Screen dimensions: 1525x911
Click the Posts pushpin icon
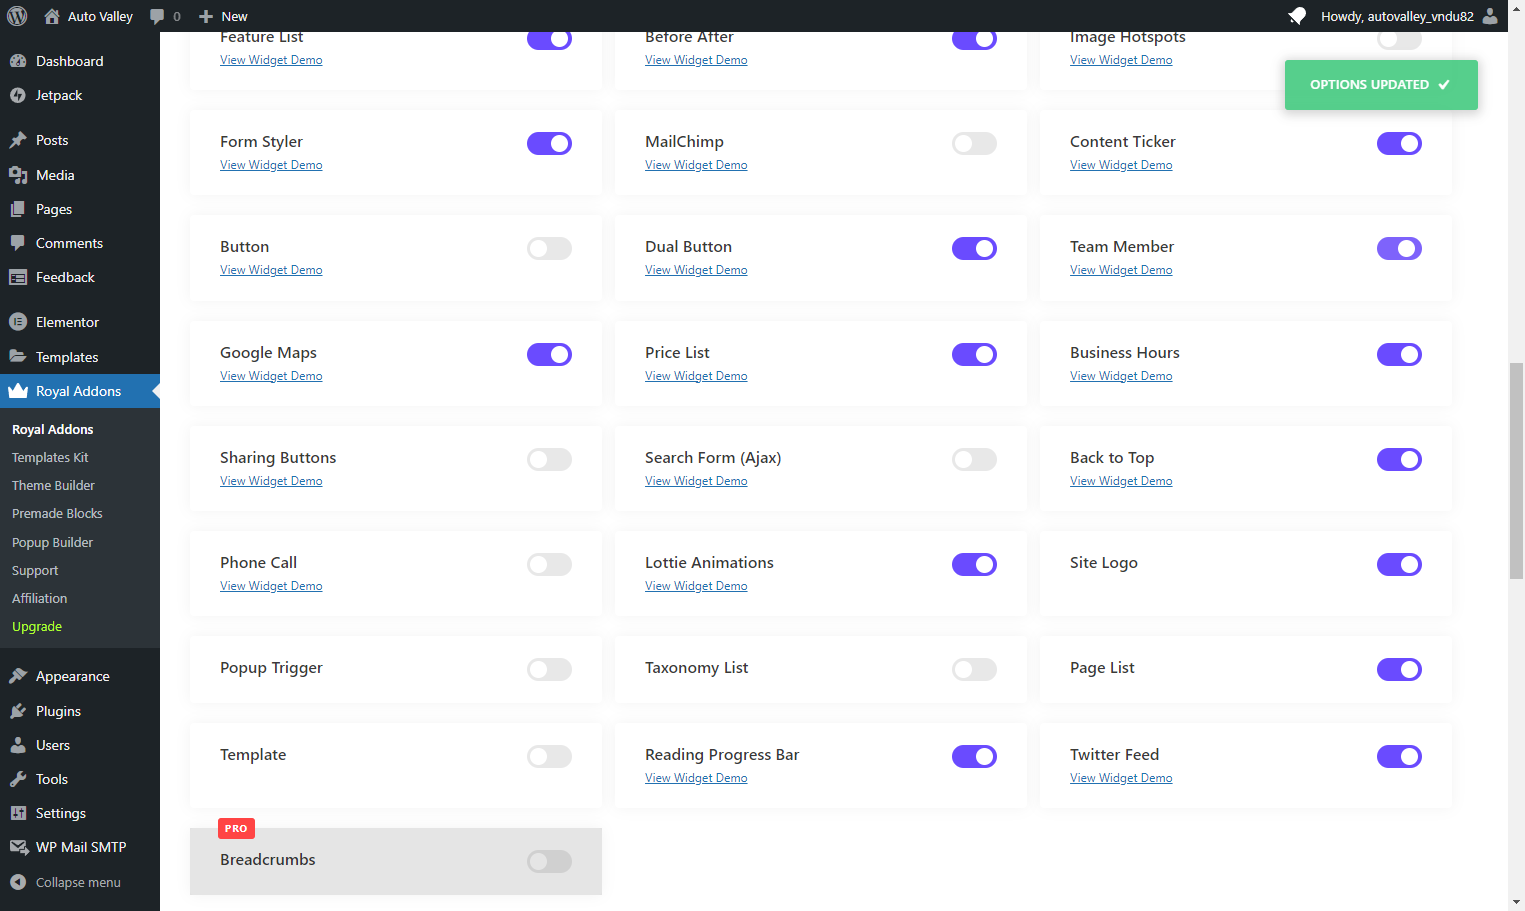[18, 140]
